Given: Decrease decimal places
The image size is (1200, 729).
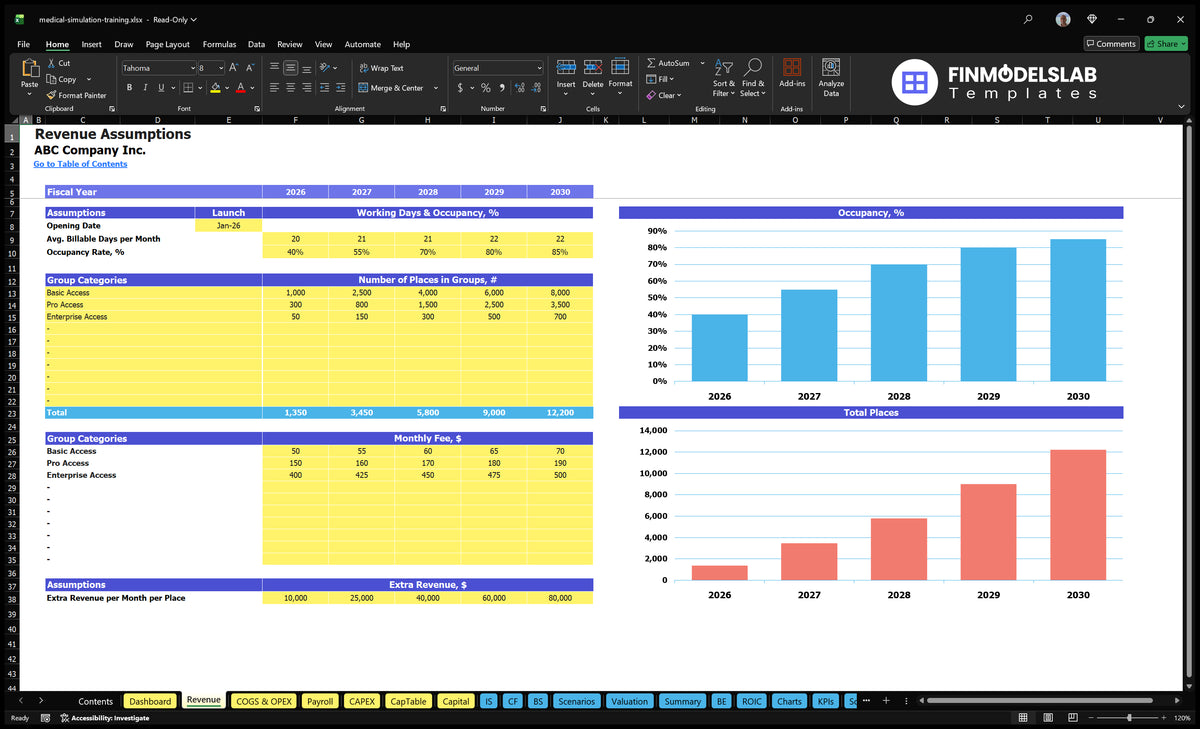Looking at the screenshot, I should [536, 88].
